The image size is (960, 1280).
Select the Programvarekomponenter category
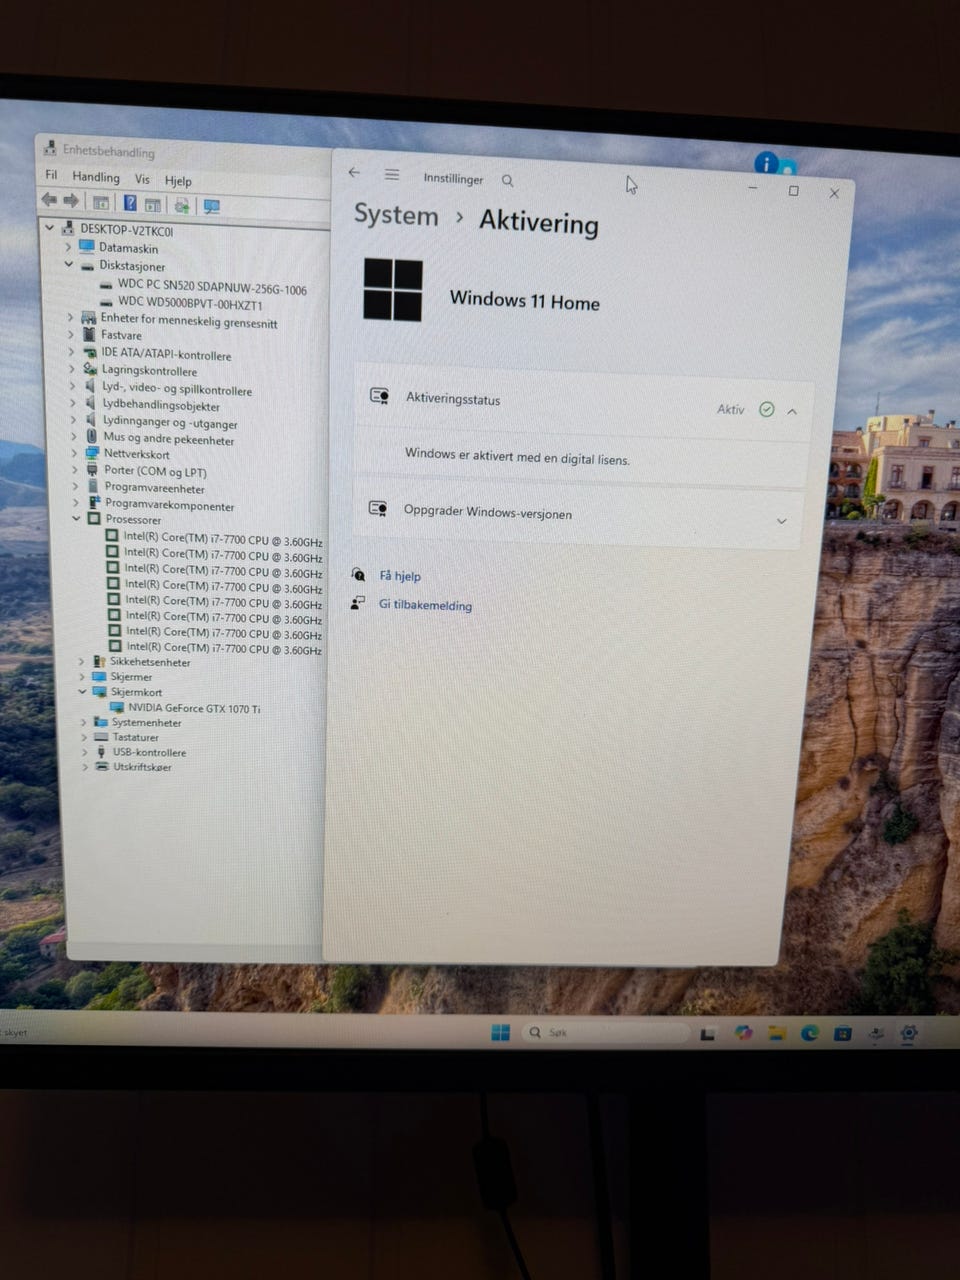170,505
